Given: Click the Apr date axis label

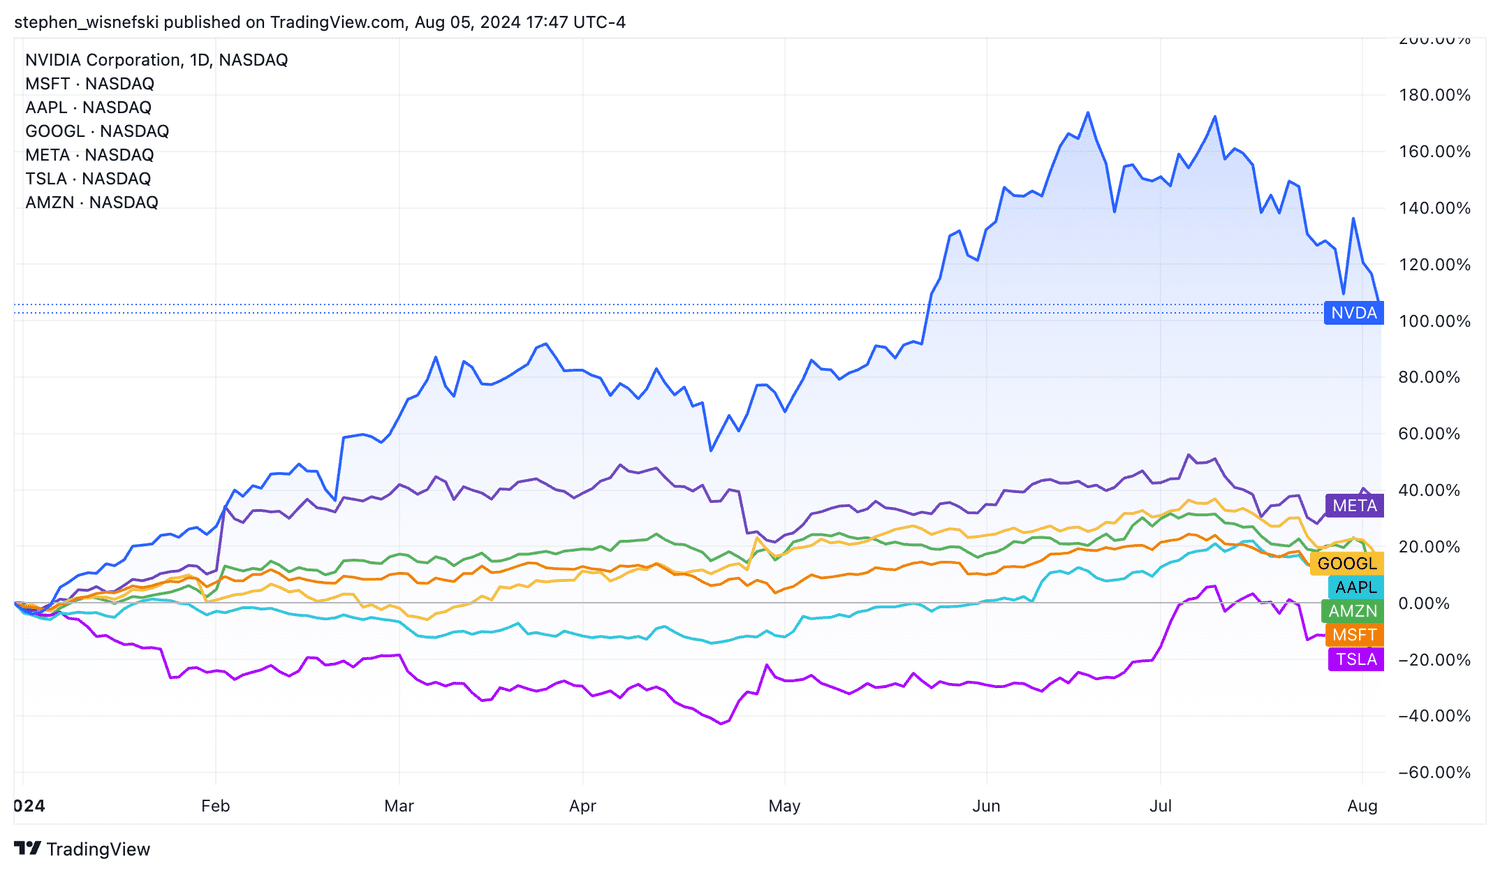Looking at the screenshot, I should coord(582,806).
